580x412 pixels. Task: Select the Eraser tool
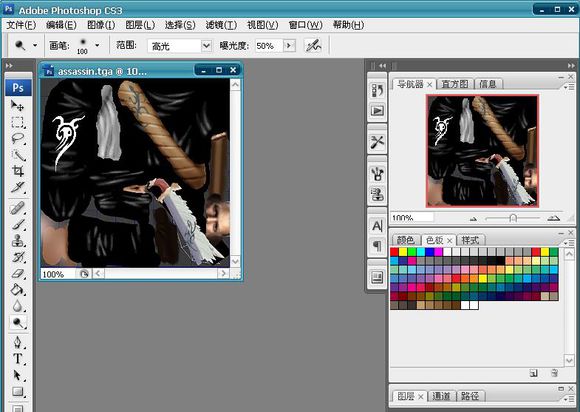pyautogui.click(x=17, y=273)
